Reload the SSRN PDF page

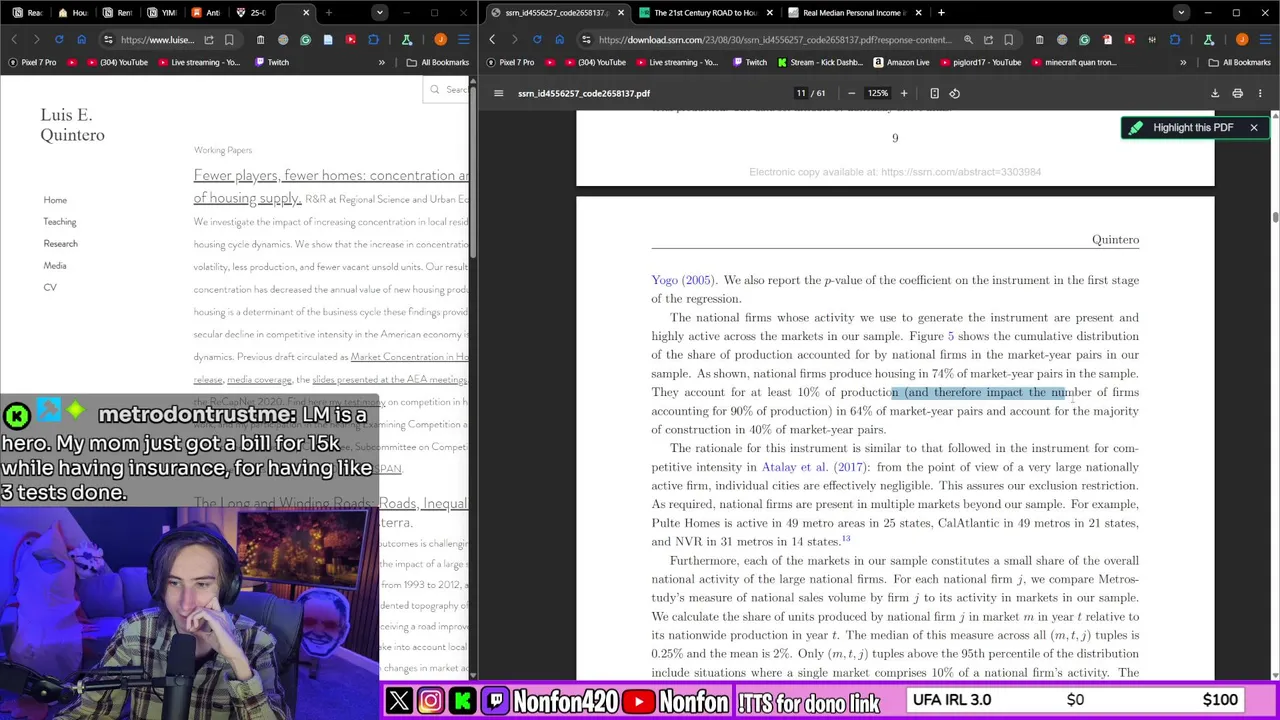537,40
